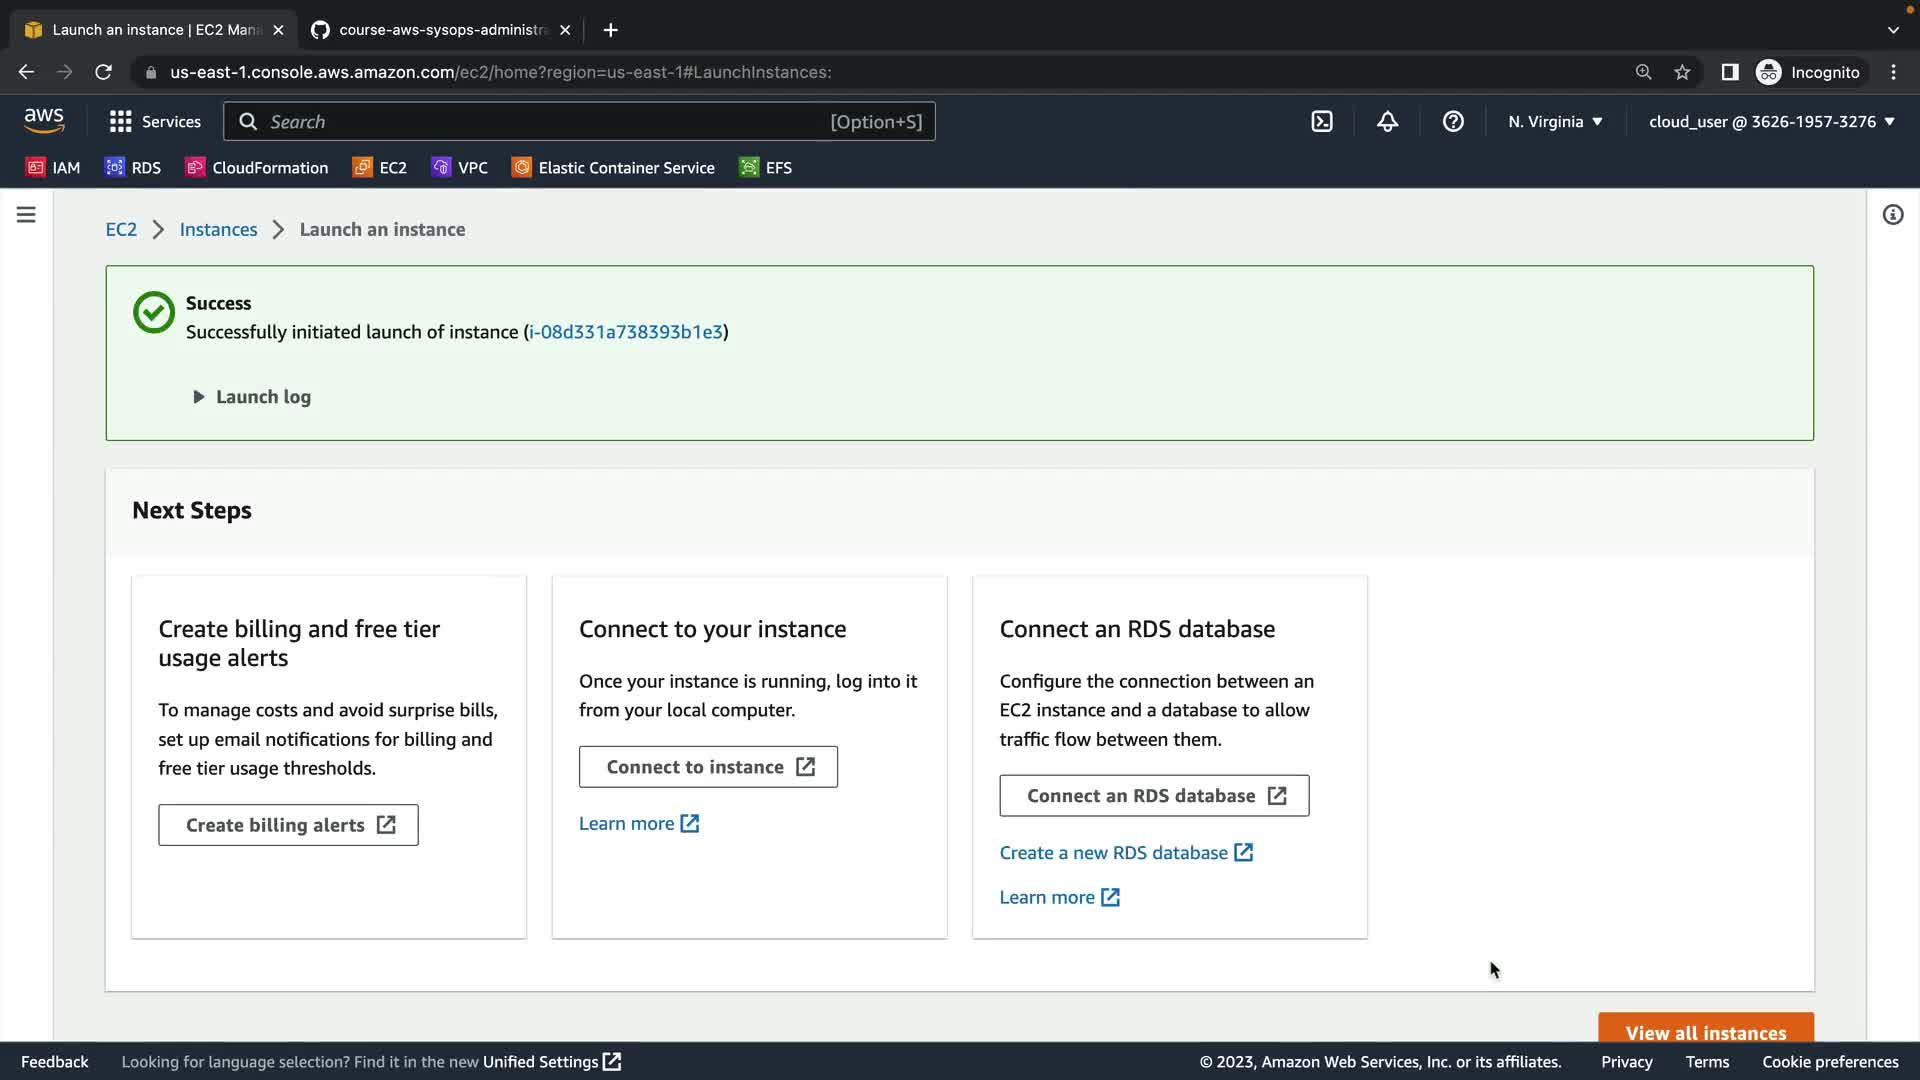This screenshot has width=1920, height=1080.
Task: Go to Instances in the breadcrumb
Action: pos(218,230)
